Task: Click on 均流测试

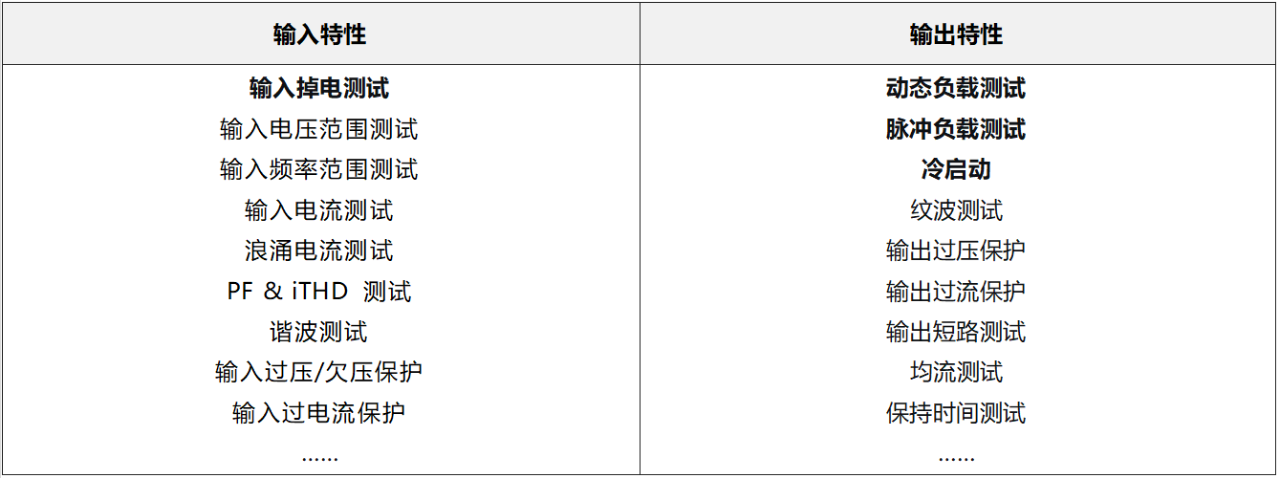Action: [956, 373]
